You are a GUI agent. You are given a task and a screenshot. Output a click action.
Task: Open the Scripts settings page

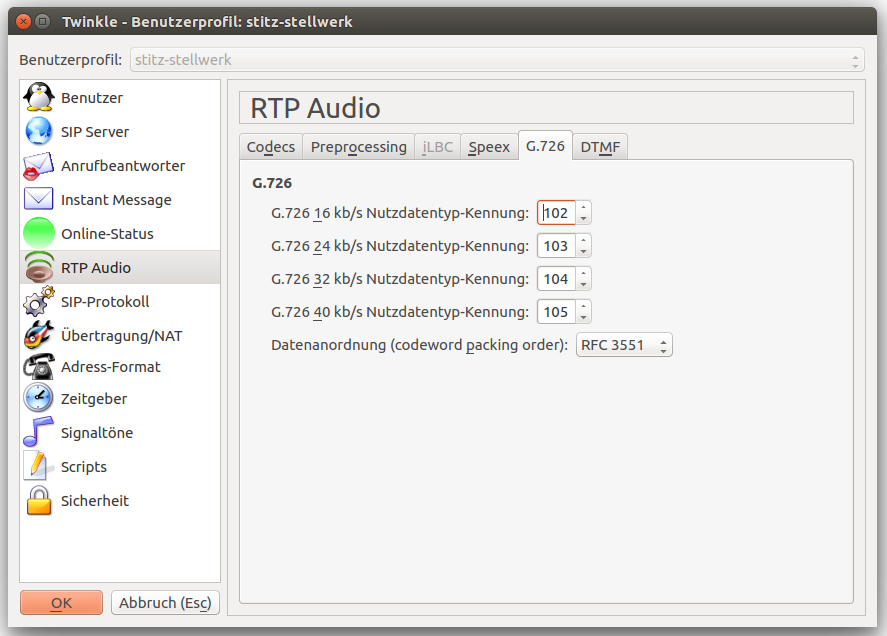120,466
